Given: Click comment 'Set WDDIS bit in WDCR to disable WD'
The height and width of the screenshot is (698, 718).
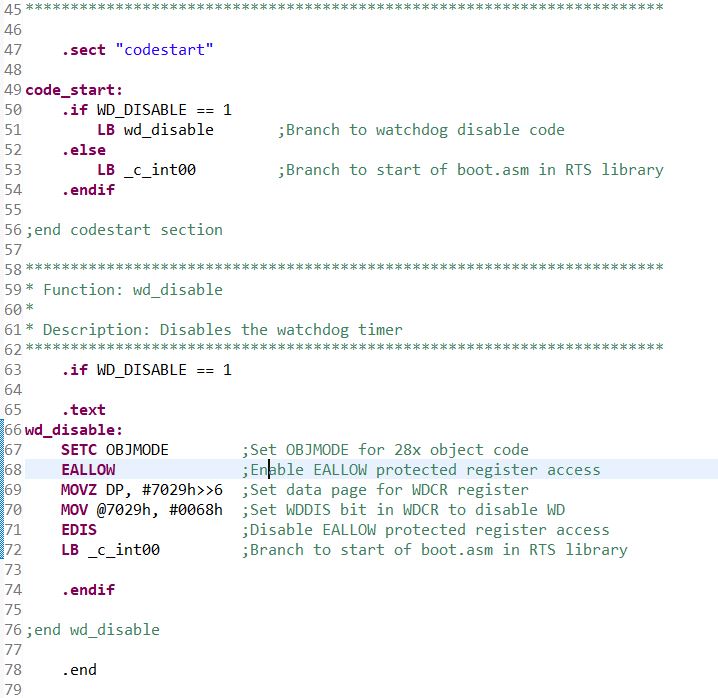Looking at the screenshot, I should [403, 510].
